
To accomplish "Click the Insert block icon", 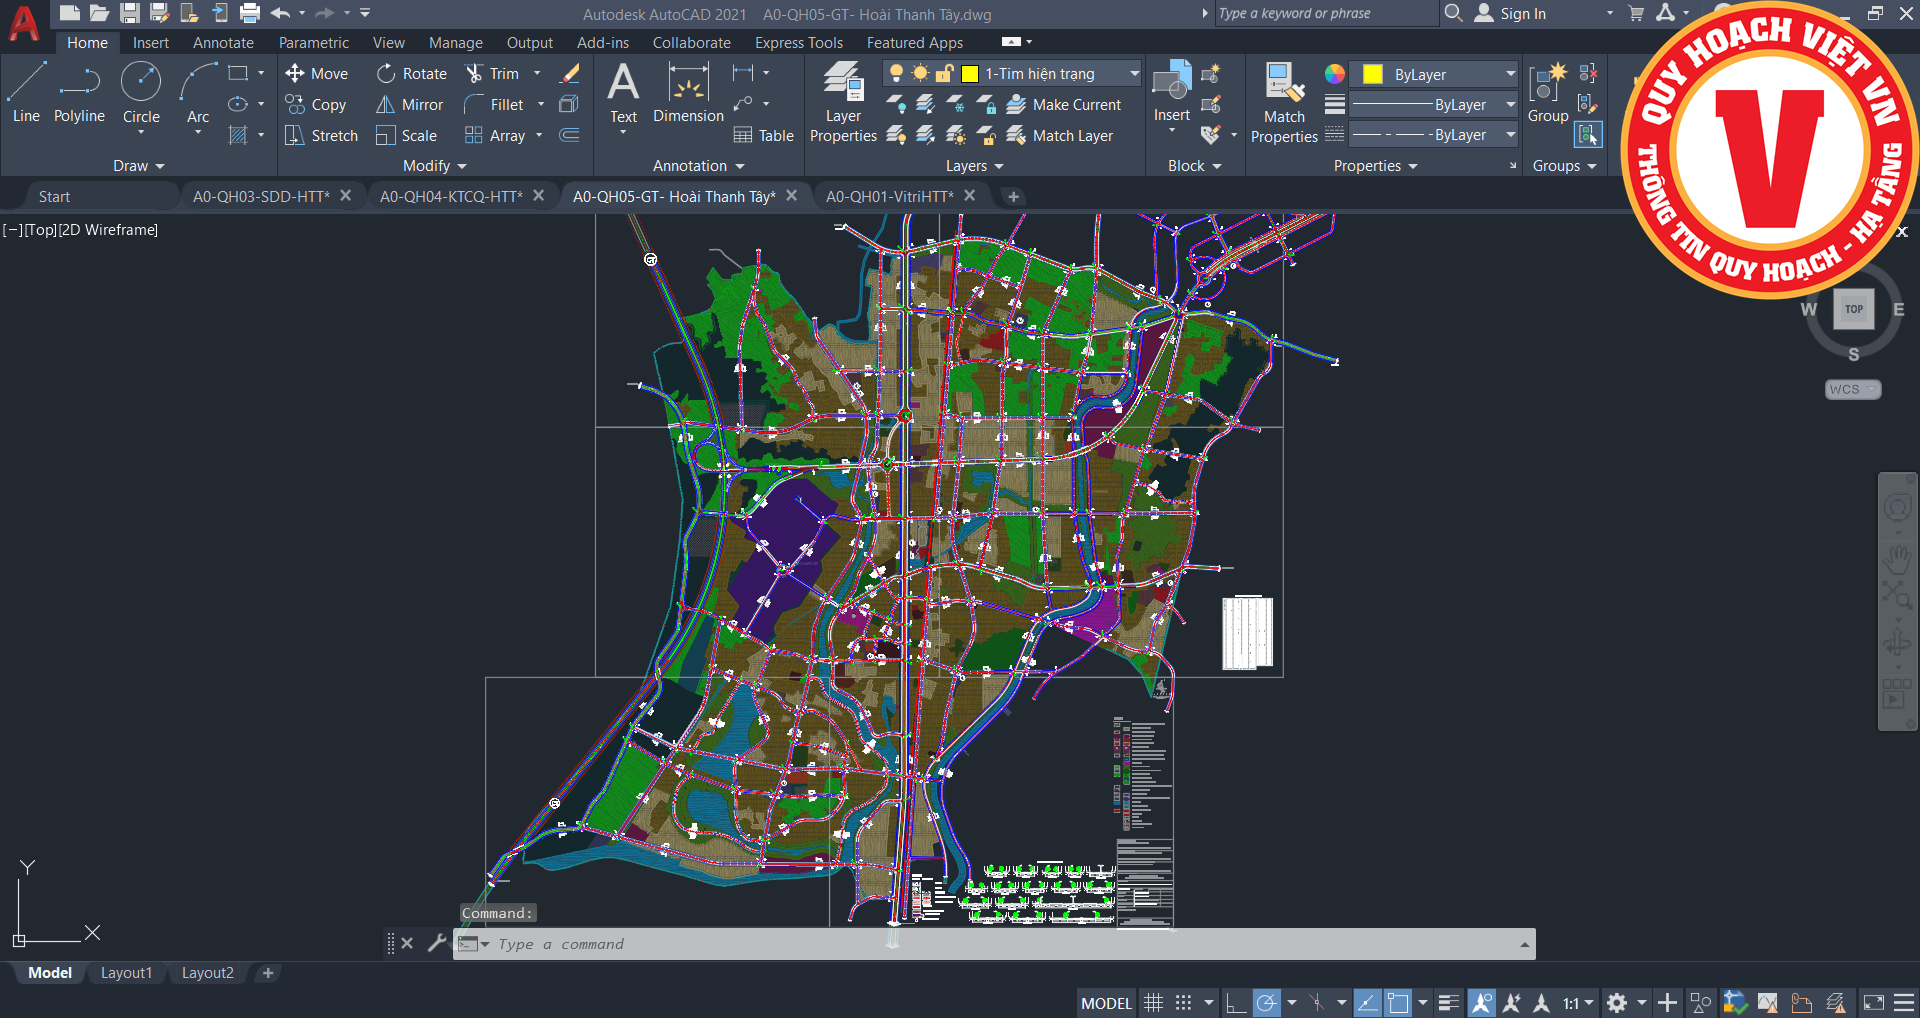I will [1171, 92].
